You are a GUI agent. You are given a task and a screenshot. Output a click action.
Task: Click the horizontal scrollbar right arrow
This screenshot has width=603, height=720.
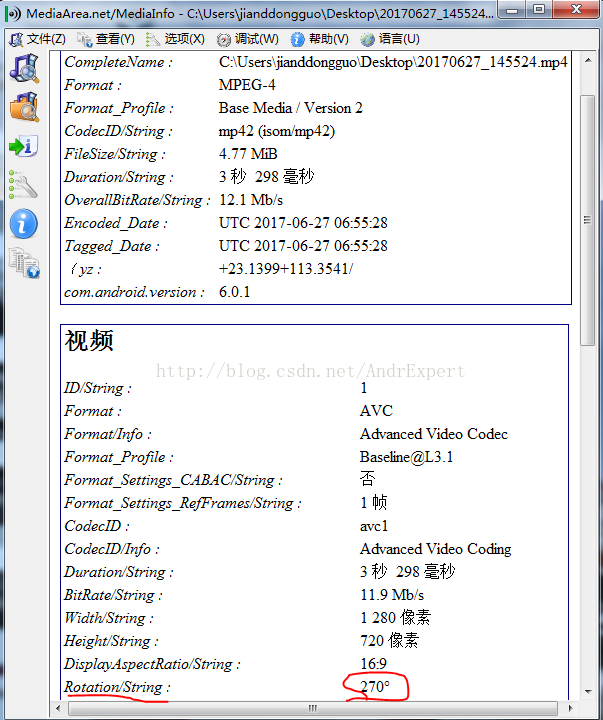point(570,708)
